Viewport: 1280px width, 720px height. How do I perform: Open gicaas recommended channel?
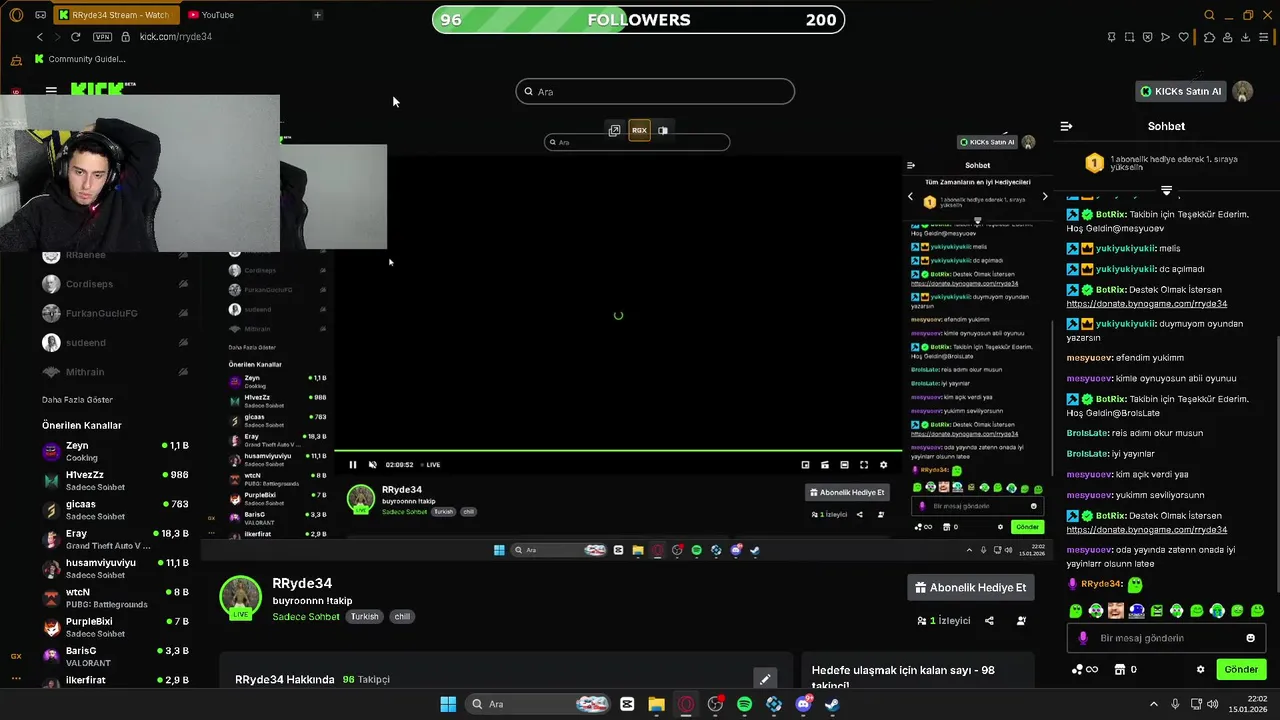[x=115, y=510]
